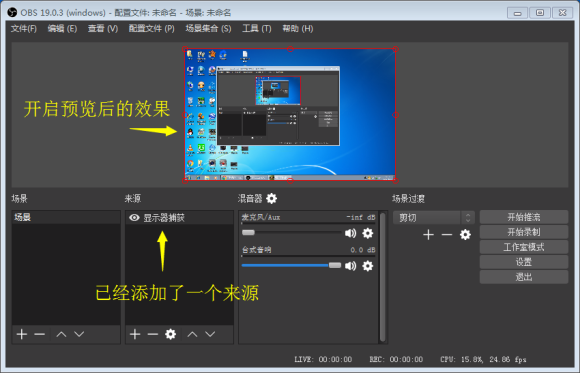Click the REC: 00:00:00 status text

point(396,359)
